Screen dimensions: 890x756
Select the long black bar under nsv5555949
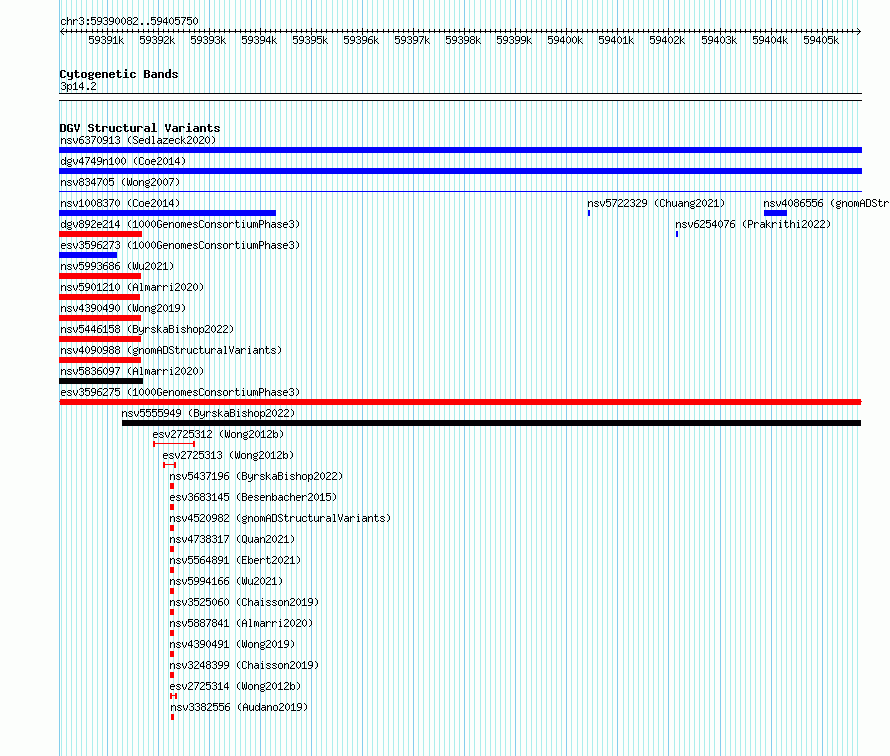(492, 423)
